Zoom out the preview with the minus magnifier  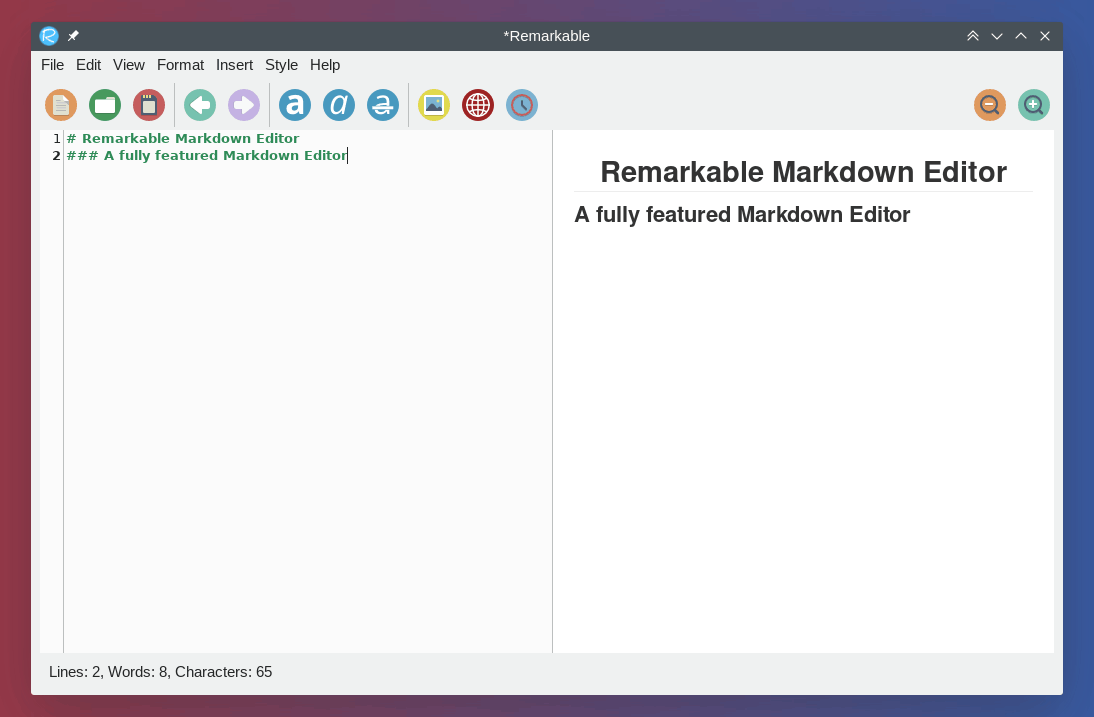[990, 105]
